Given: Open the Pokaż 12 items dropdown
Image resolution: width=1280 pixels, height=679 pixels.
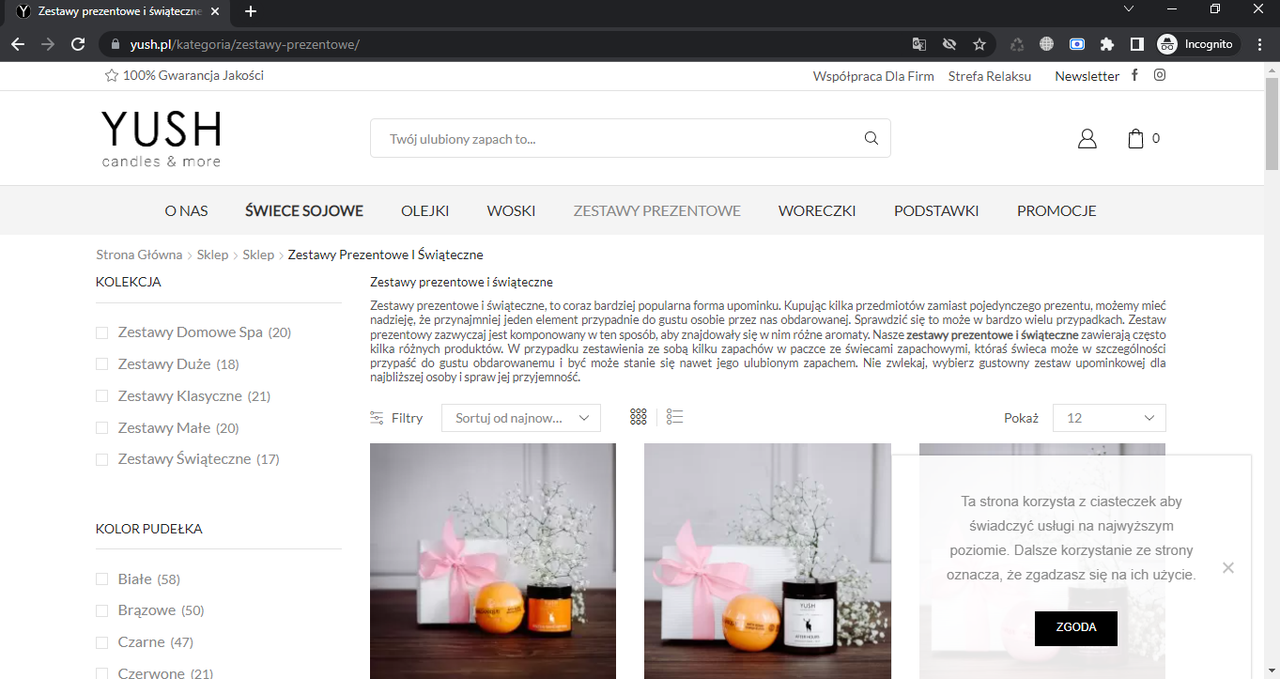Looking at the screenshot, I should (x=1109, y=418).
